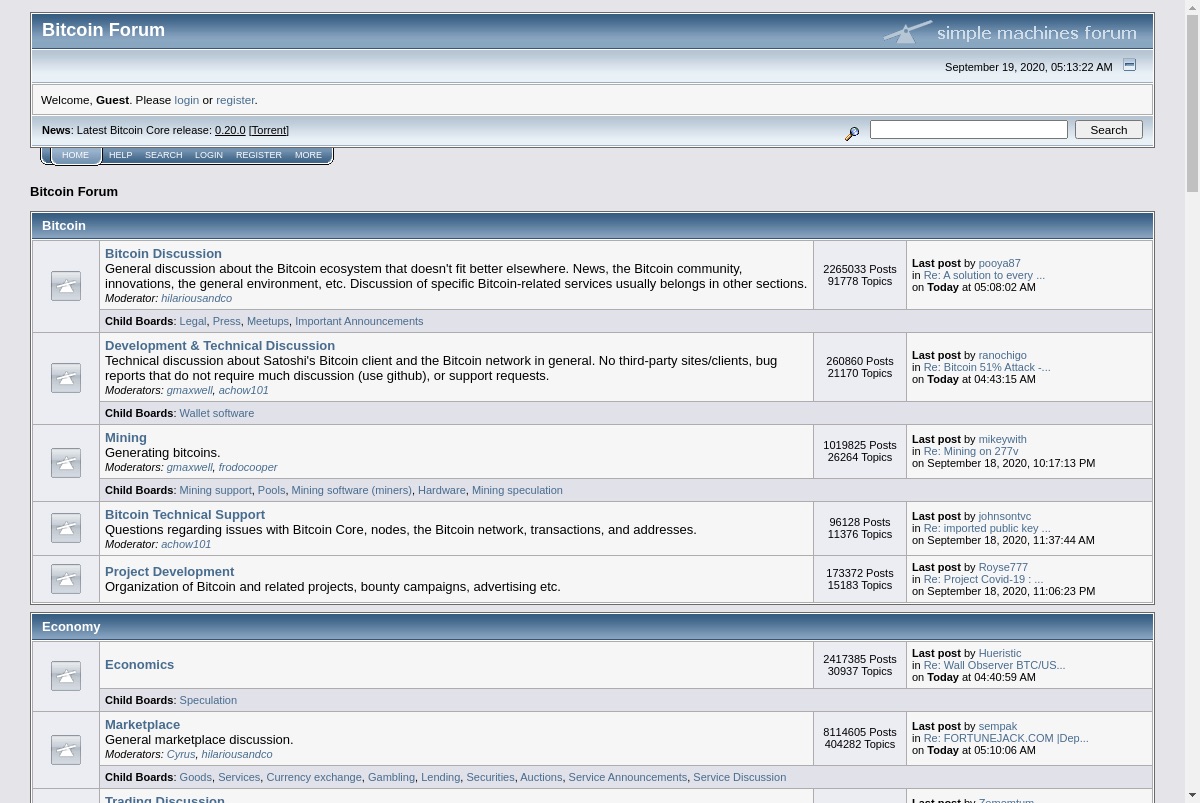1200x803 pixels.
Task: Open the Economics board
Action: (139, 665)
